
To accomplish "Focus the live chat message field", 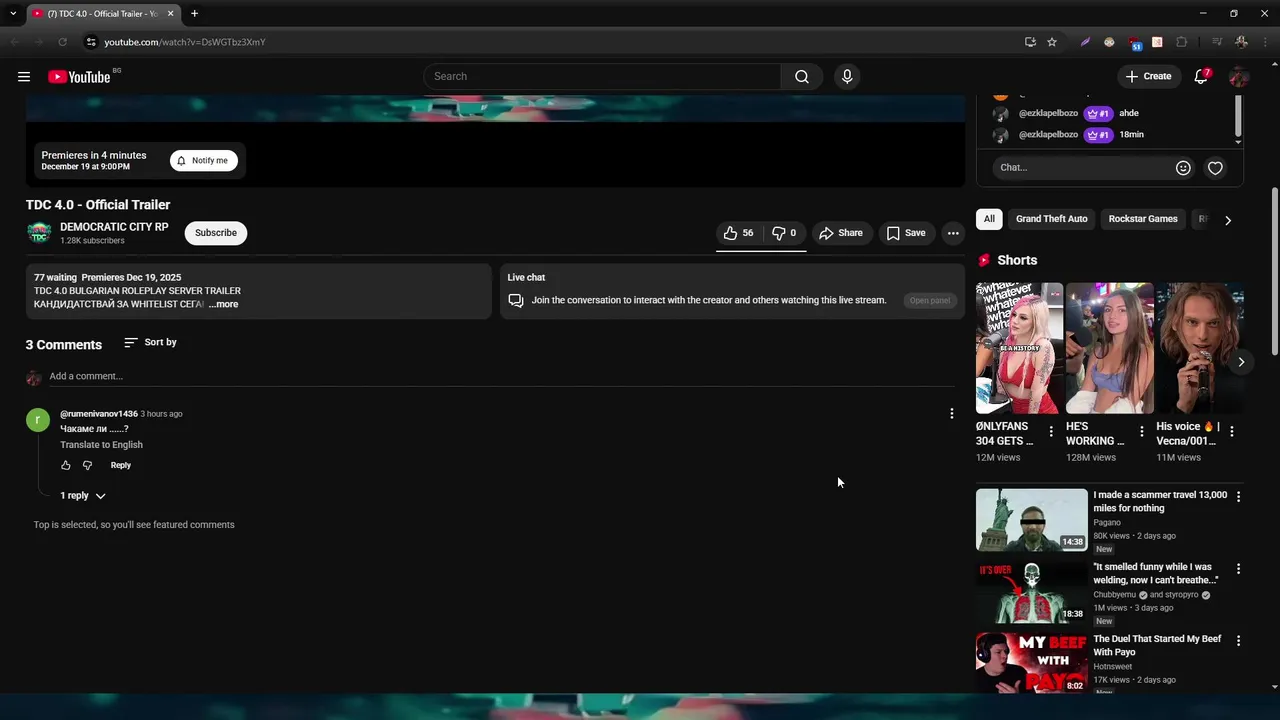I will [x=1083, y=168].
